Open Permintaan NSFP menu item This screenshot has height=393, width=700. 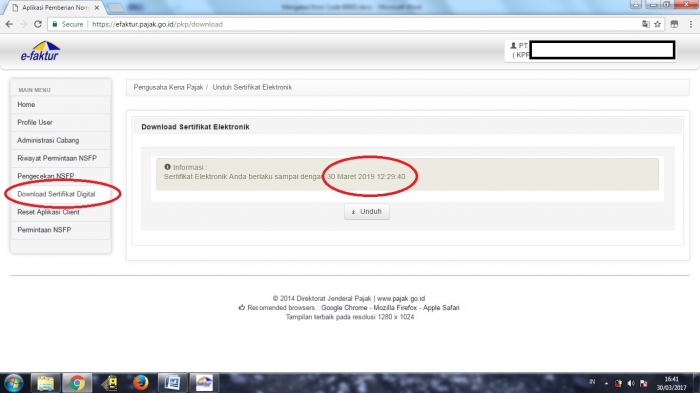61,230
